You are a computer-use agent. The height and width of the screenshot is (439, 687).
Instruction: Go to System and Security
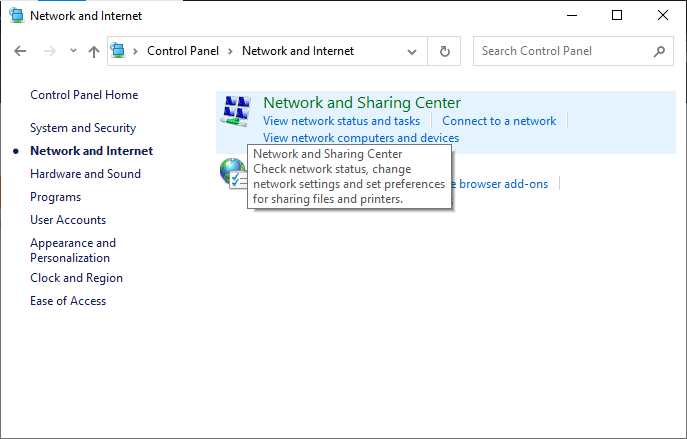point(83,128)
